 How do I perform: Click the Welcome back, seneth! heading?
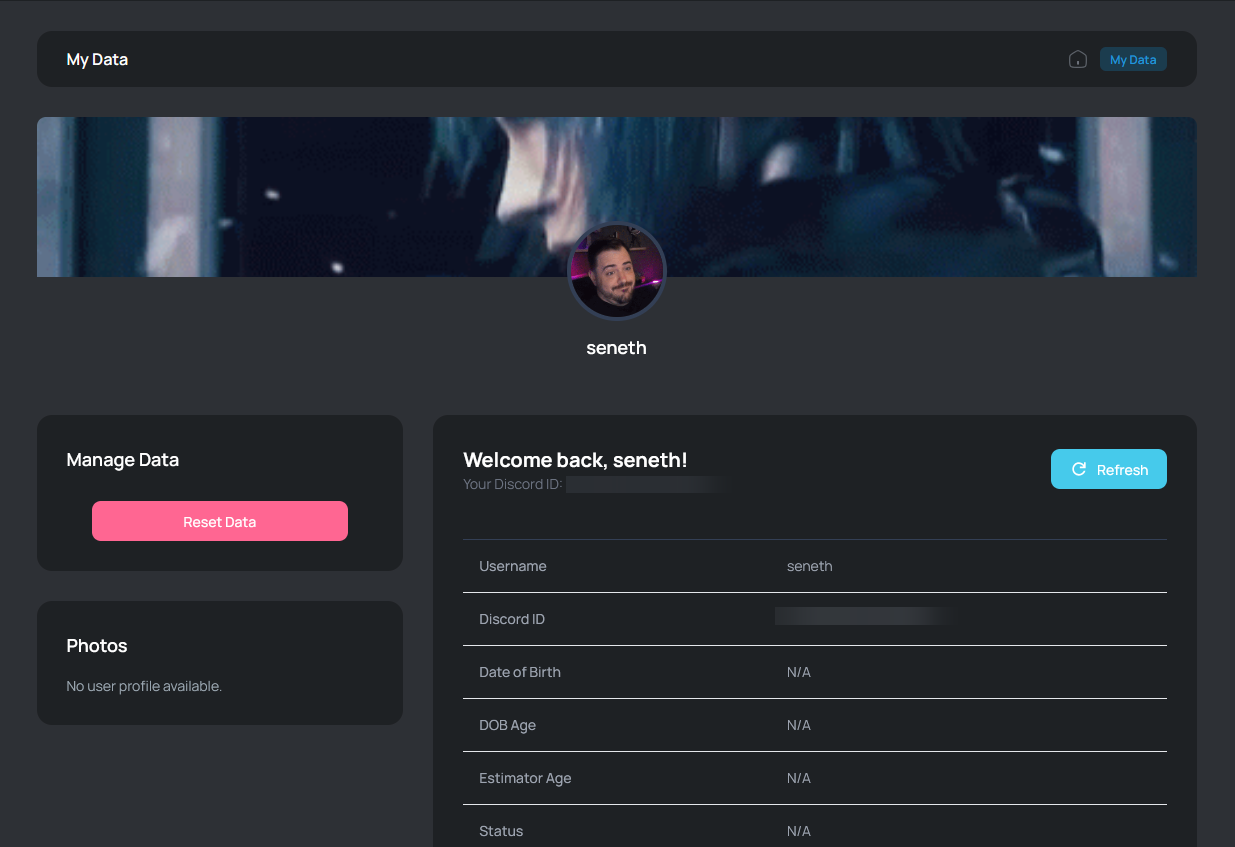tap(575, 460)
